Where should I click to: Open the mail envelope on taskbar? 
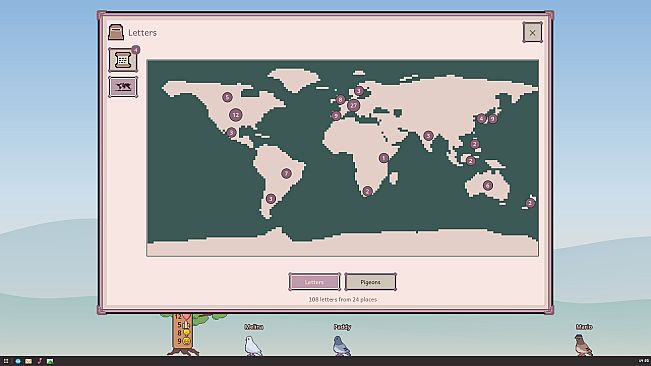click(x=28, y=361)
